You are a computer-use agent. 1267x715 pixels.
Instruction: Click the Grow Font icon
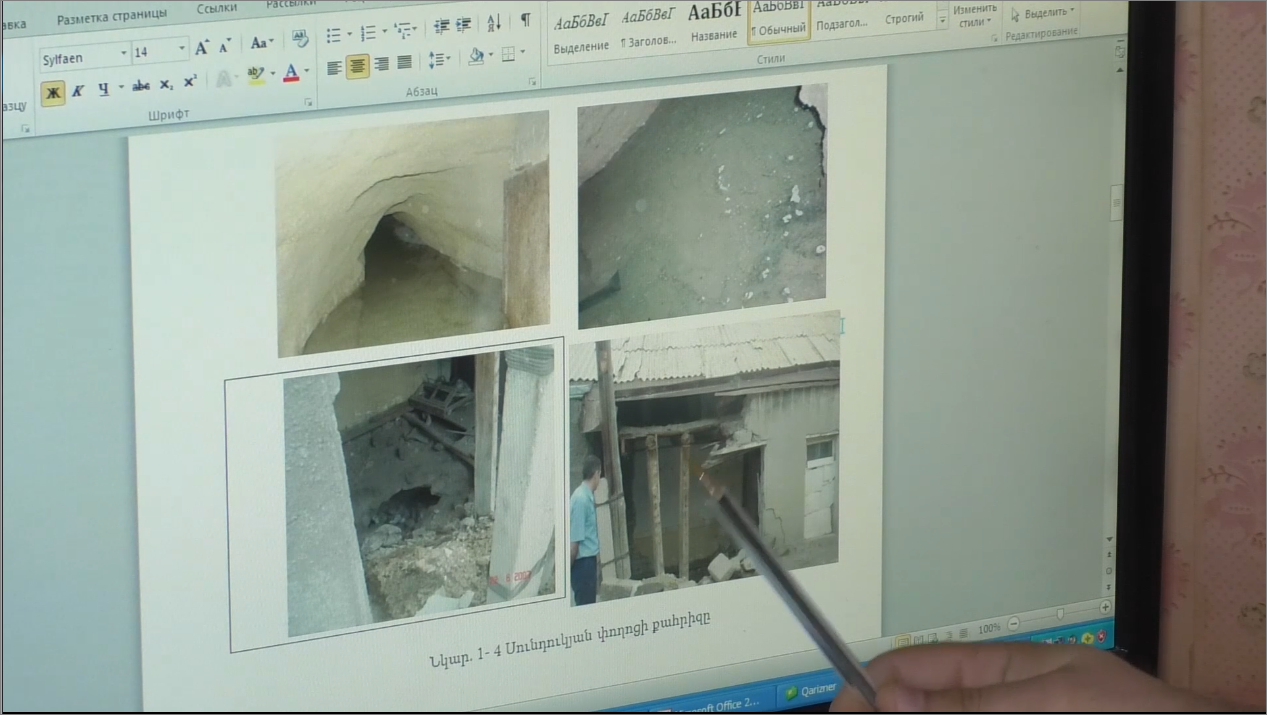coord(202,48)
